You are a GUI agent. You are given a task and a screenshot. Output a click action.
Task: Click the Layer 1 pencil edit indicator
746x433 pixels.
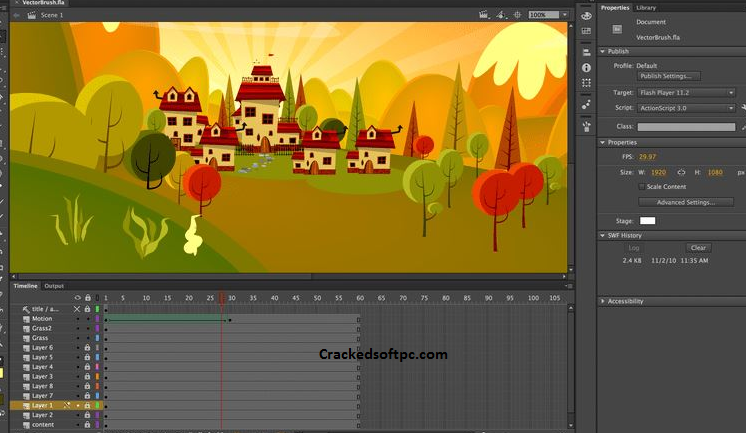pyautogui.click(x=67, y=405)
